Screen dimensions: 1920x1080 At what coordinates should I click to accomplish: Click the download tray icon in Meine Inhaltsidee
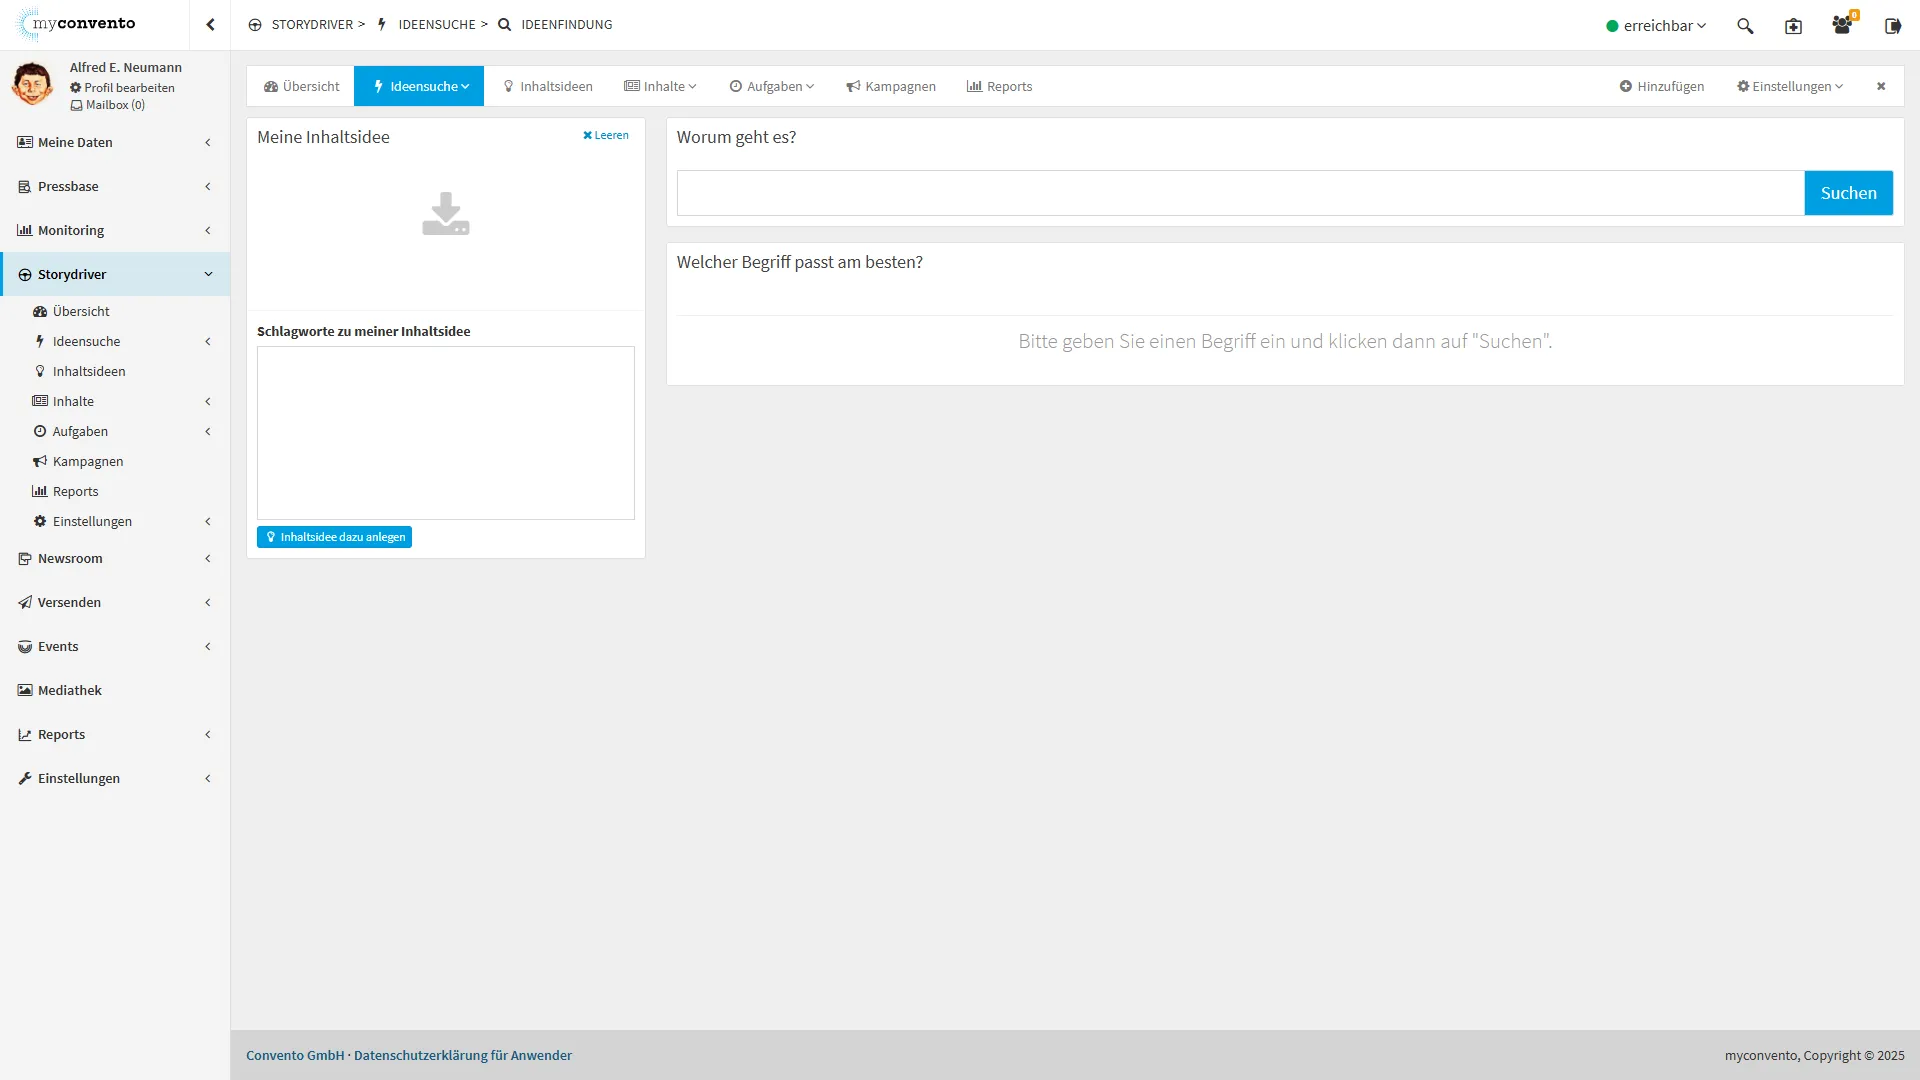pos(445,214)
